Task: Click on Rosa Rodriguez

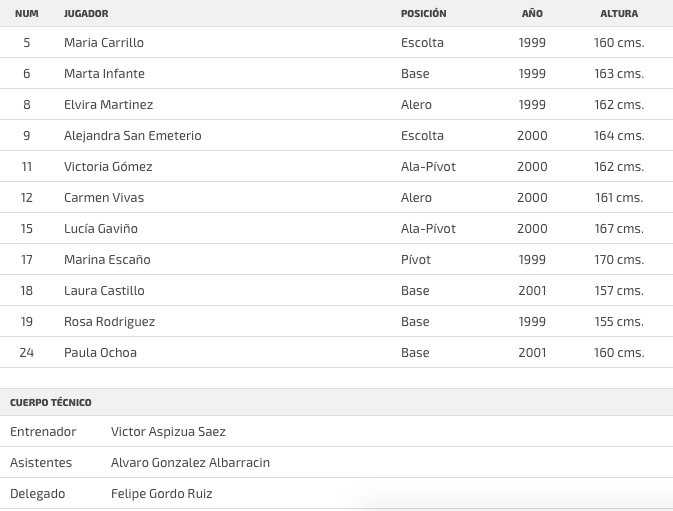Action: pyautogui.click(x=109, y=322)
